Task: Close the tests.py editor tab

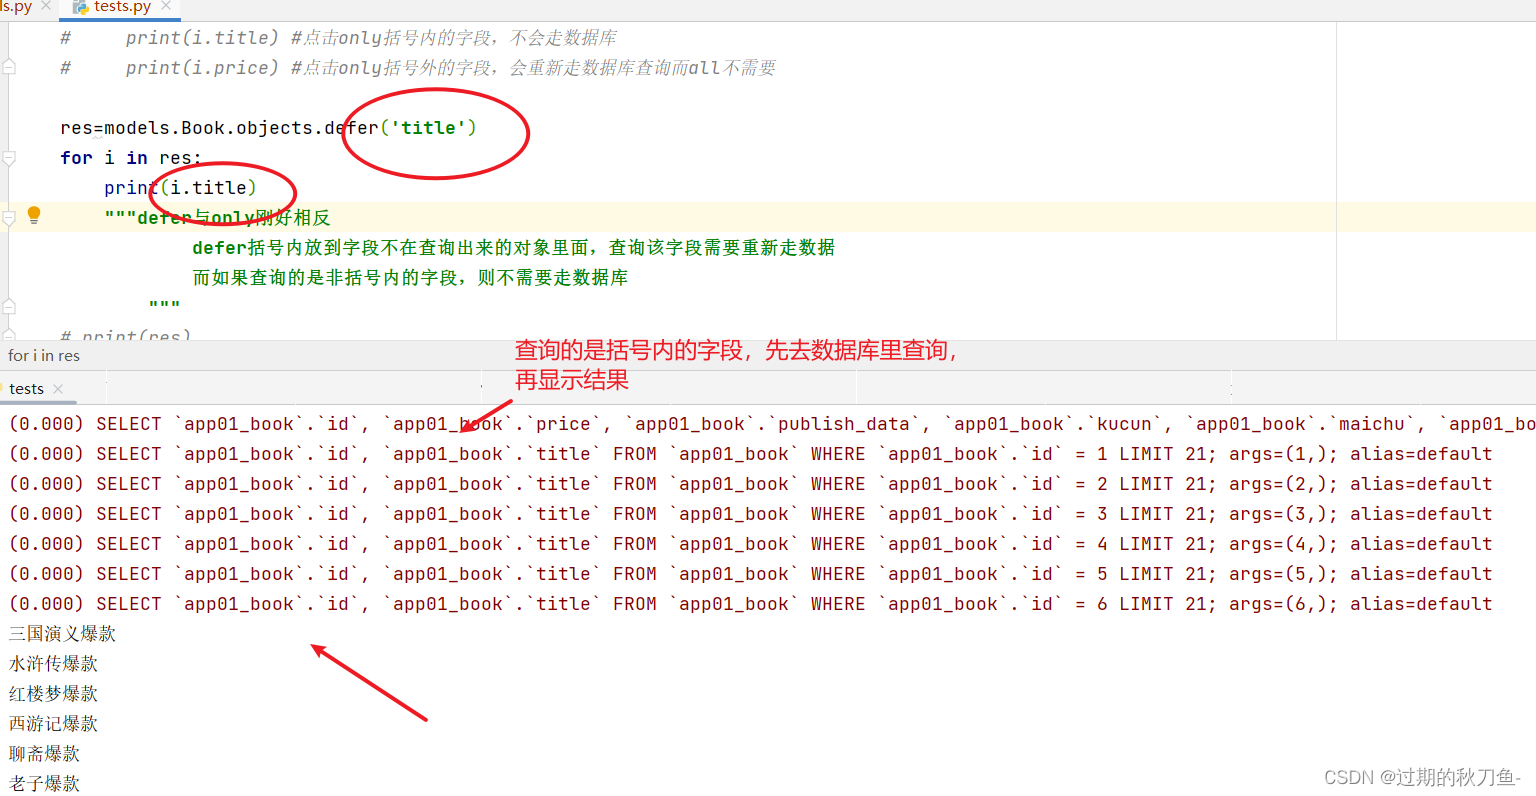Action: pyautogui.click(x=166, y=6)
